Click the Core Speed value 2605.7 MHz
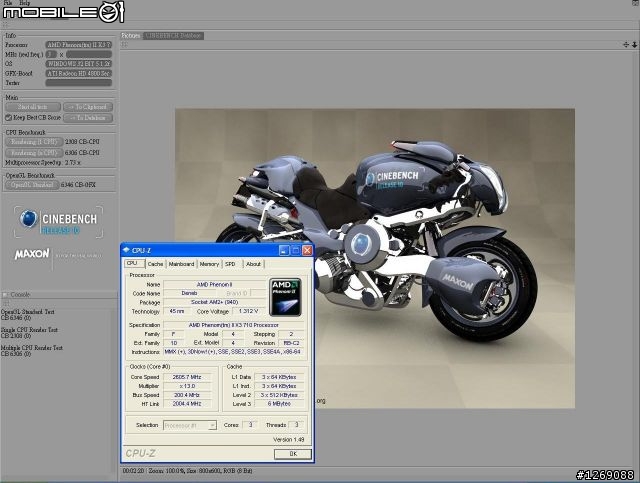The height and width of the screenshot is (483, 640). click(x=187, y=377)
